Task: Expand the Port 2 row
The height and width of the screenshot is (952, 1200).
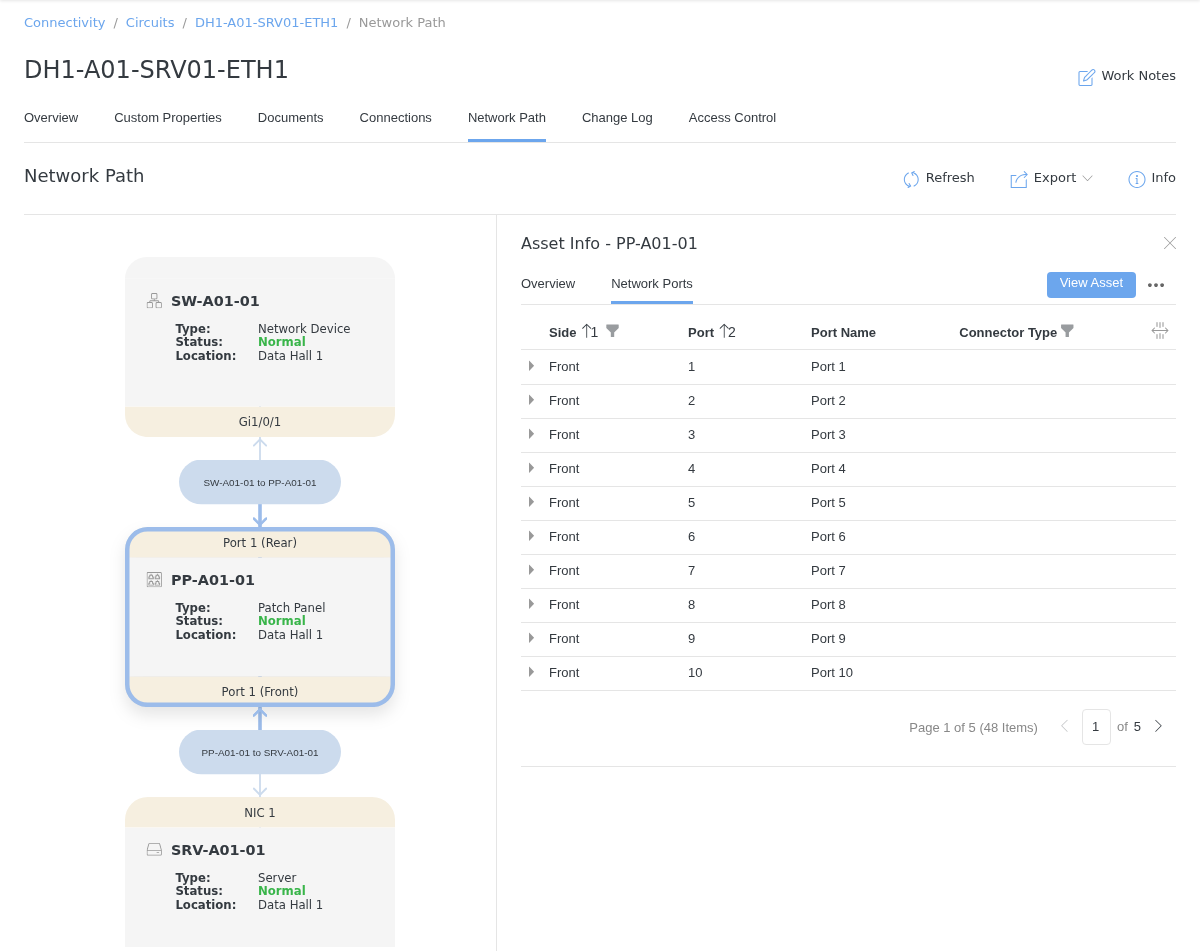Action: [531, 400]
